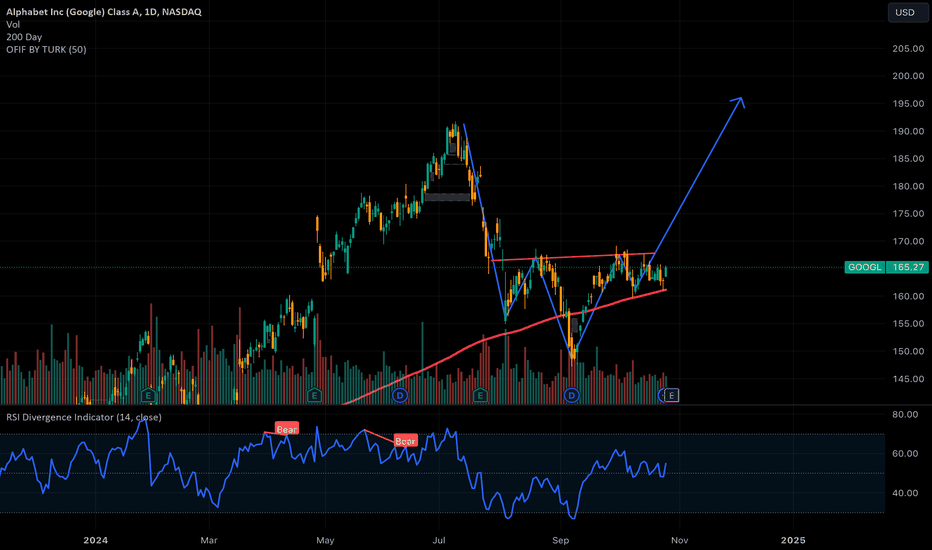The width and height of the screenshot is (932, 550).
Task: Select the OFIF BY TURK (50) legend
Action: [x=46, y=49]
